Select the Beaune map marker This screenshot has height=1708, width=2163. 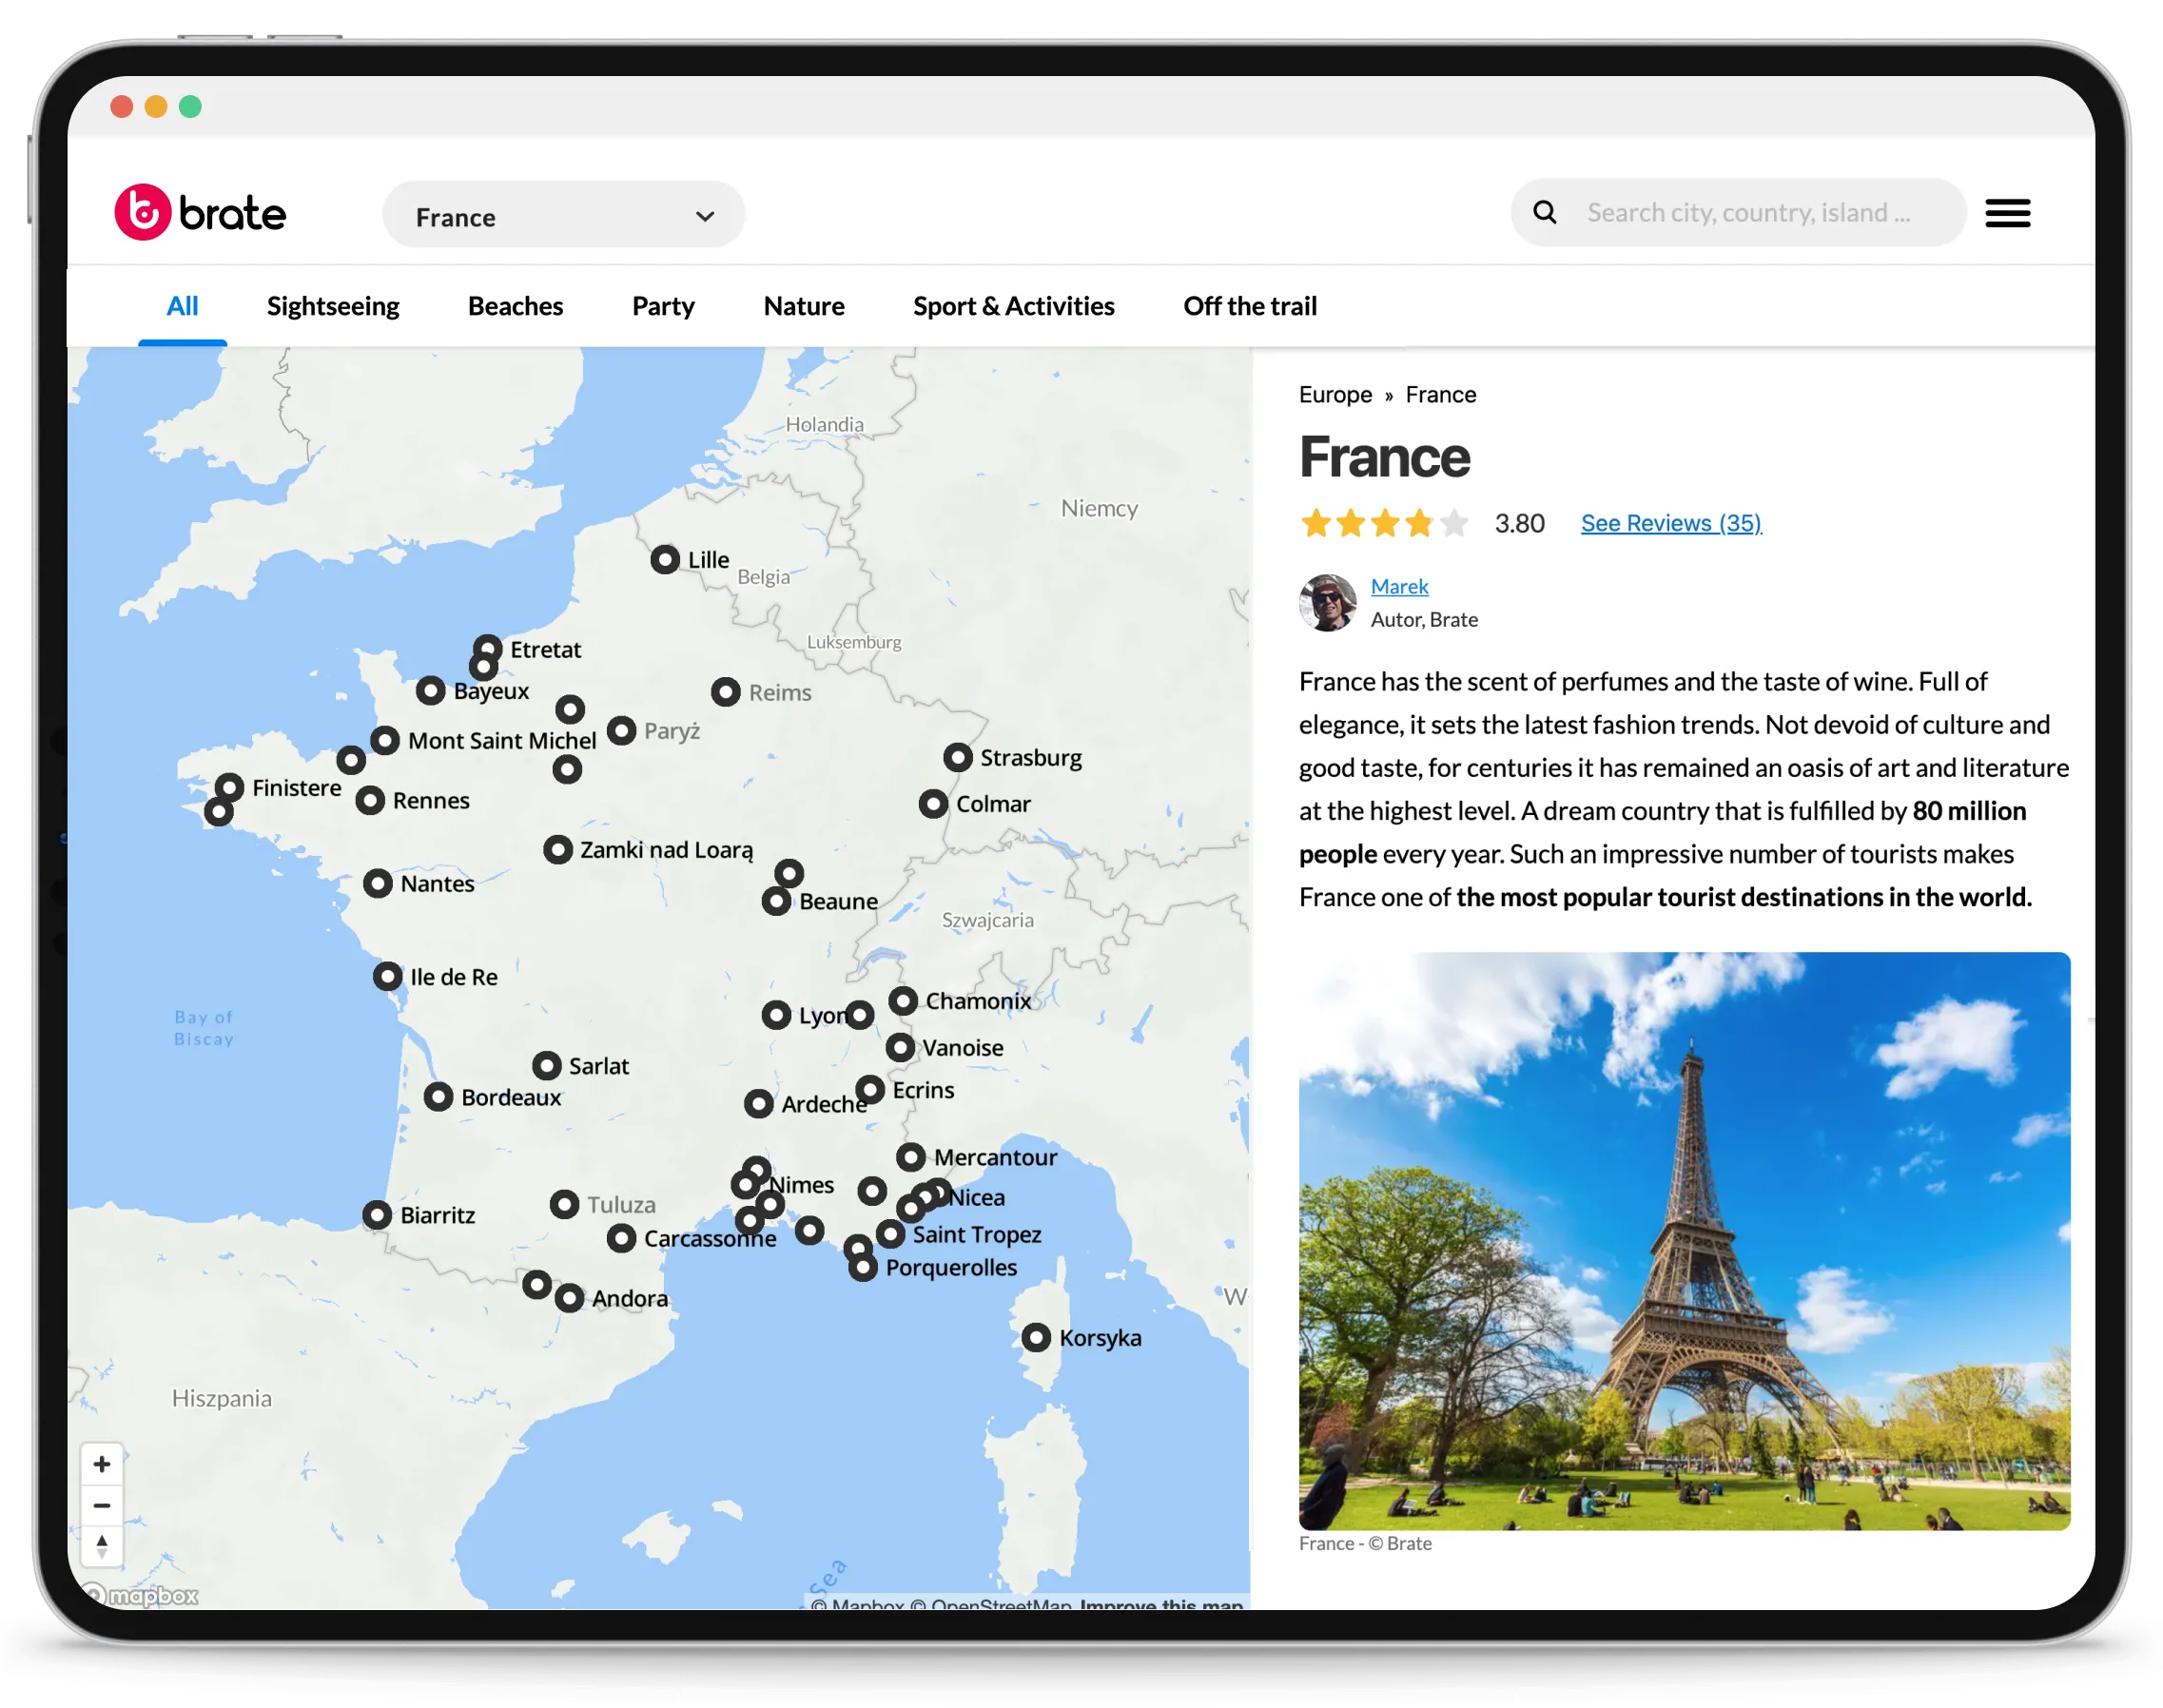[777, 901]
